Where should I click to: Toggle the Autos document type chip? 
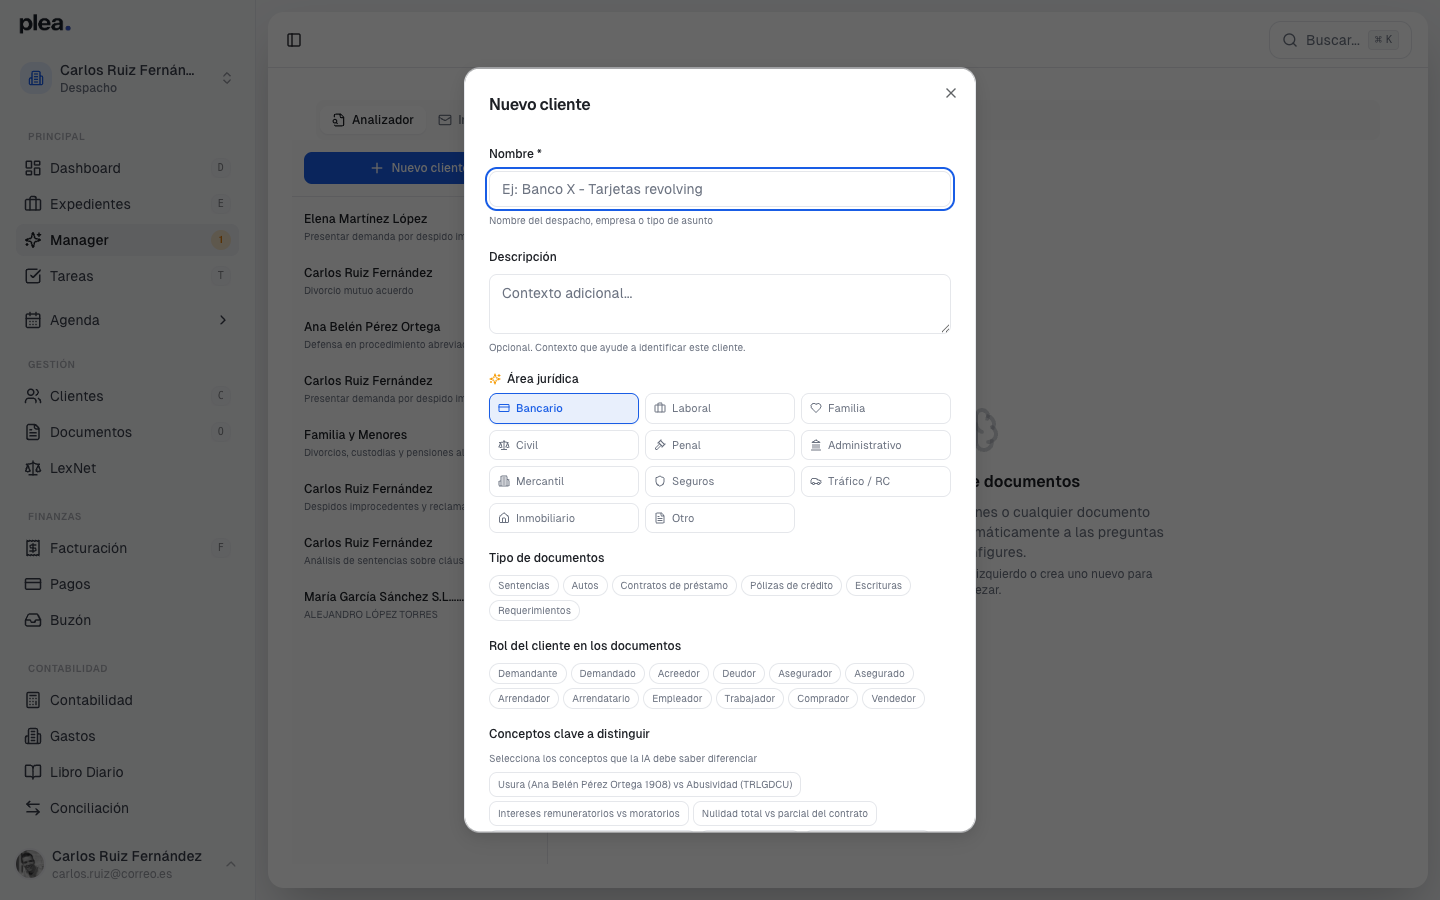point(585,586)
